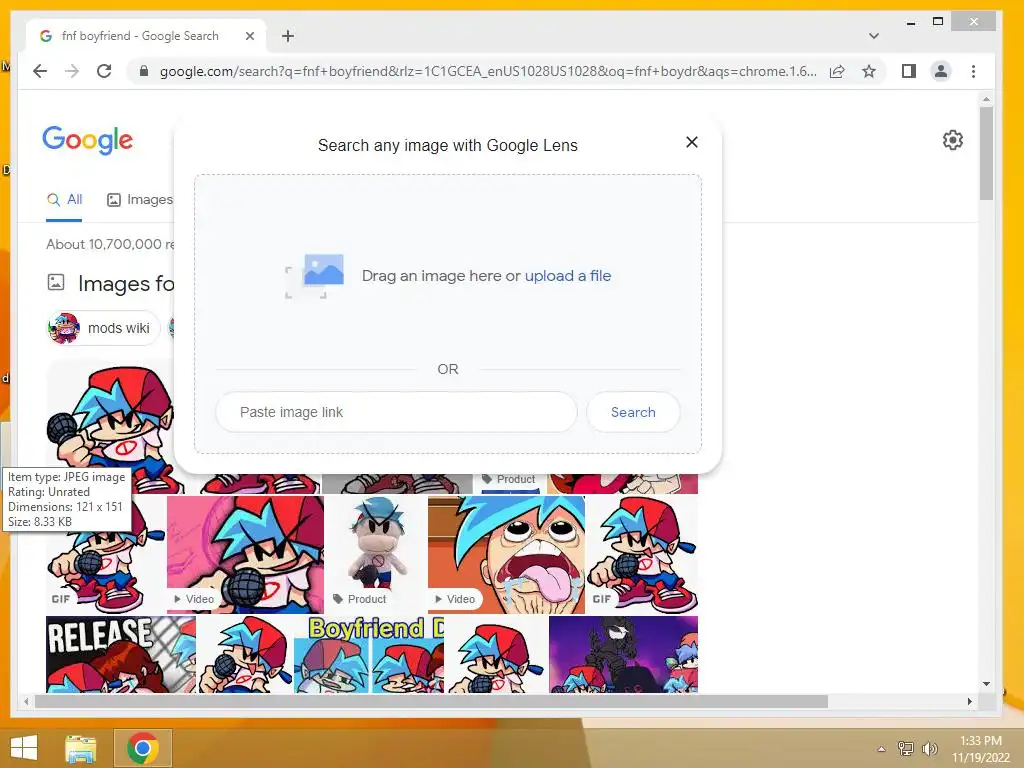
Task: Click the vertical scrollbar thumb
Action: click(986, 154)
